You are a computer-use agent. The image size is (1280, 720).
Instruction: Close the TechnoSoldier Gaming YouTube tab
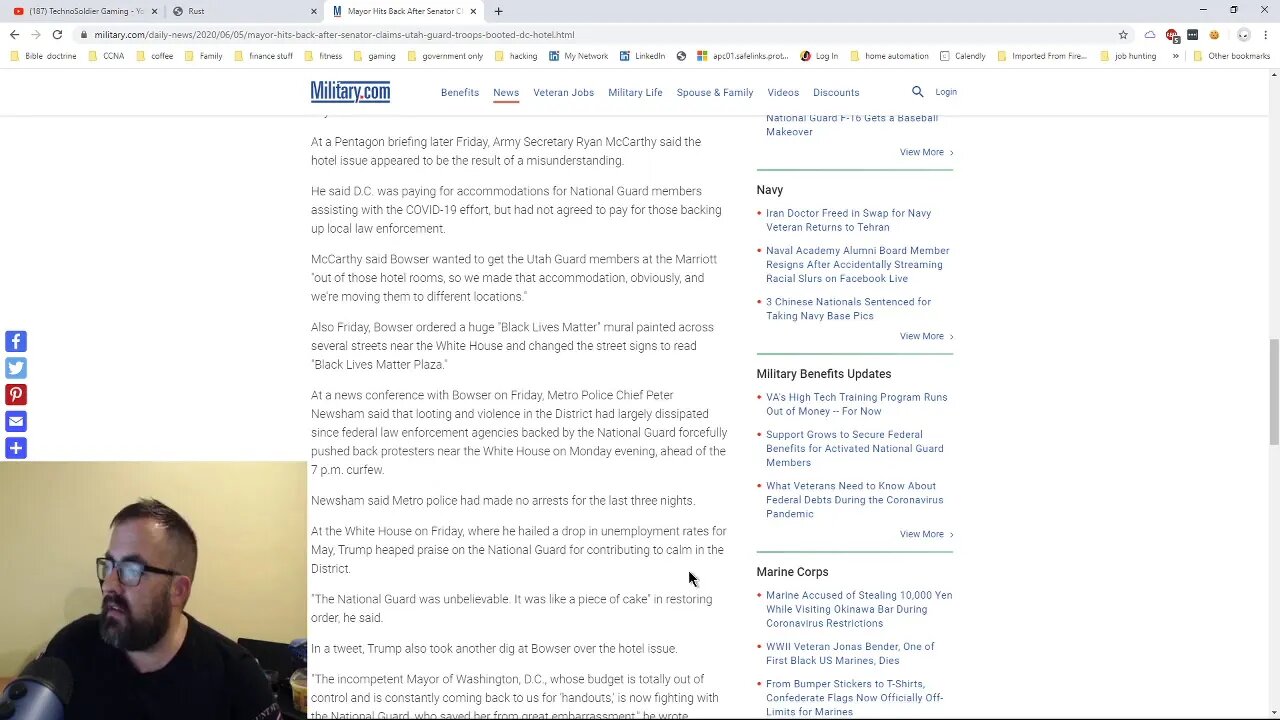pyautogui.click(x=154, y=11)
